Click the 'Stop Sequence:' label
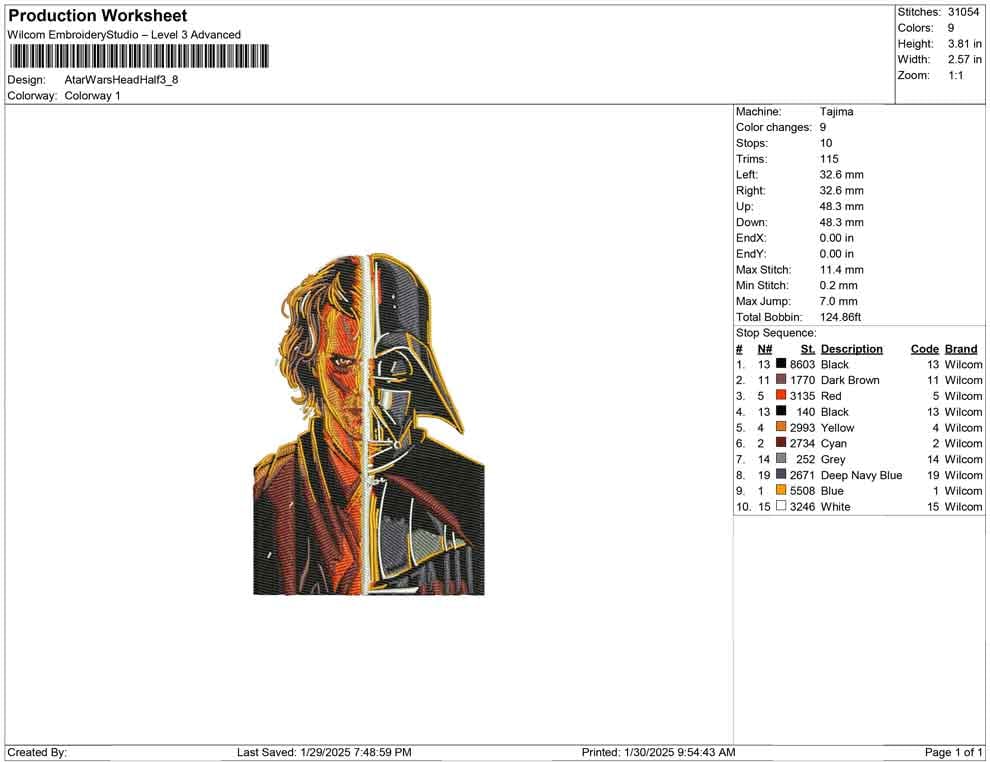 click(776, 333)
